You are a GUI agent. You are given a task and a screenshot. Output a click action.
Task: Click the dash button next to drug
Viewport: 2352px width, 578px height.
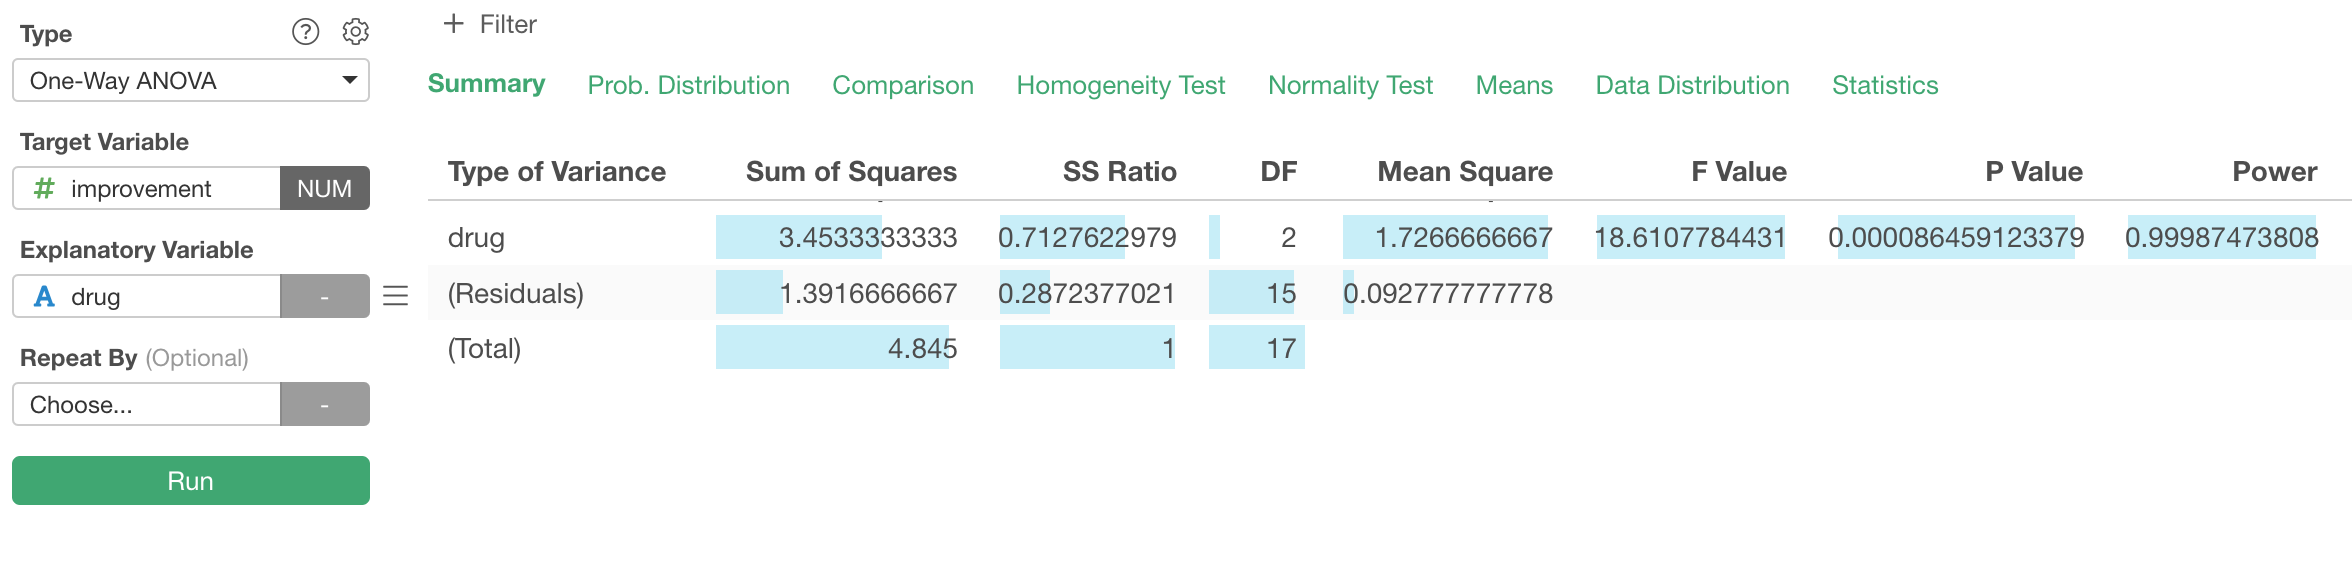click(x=325, y=296)
